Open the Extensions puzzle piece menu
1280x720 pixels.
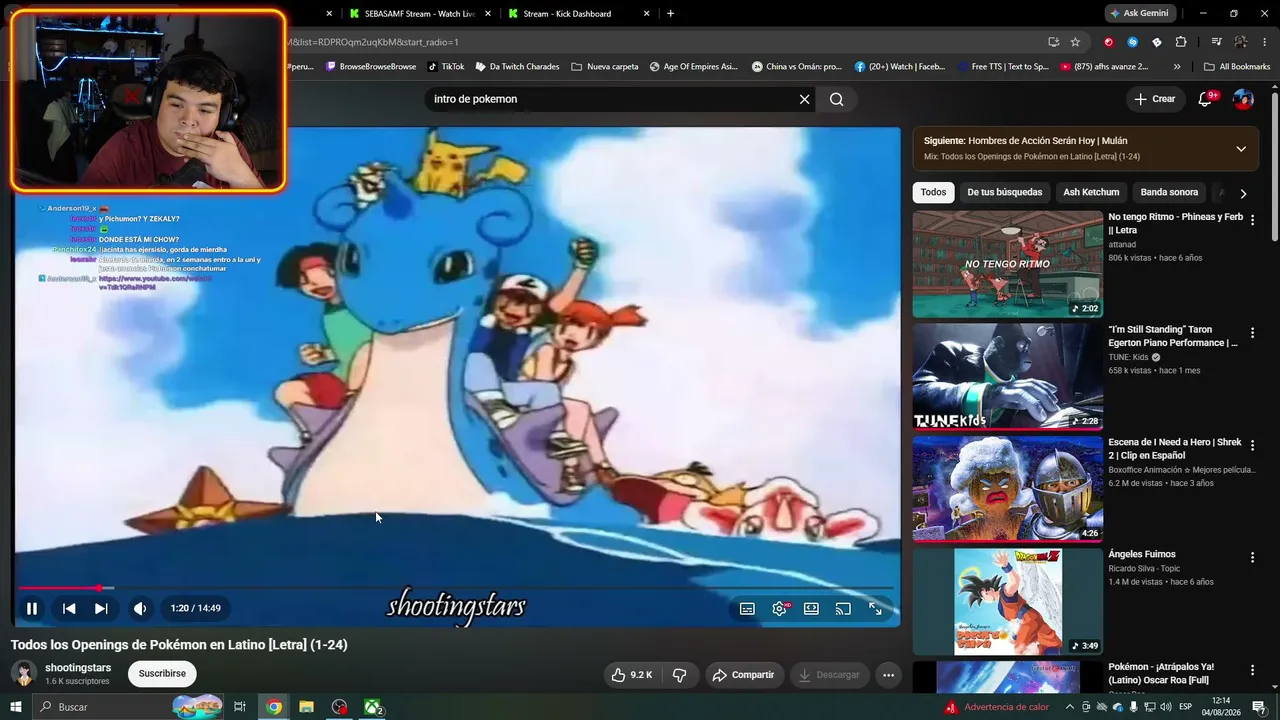(x=1181, y=42)
